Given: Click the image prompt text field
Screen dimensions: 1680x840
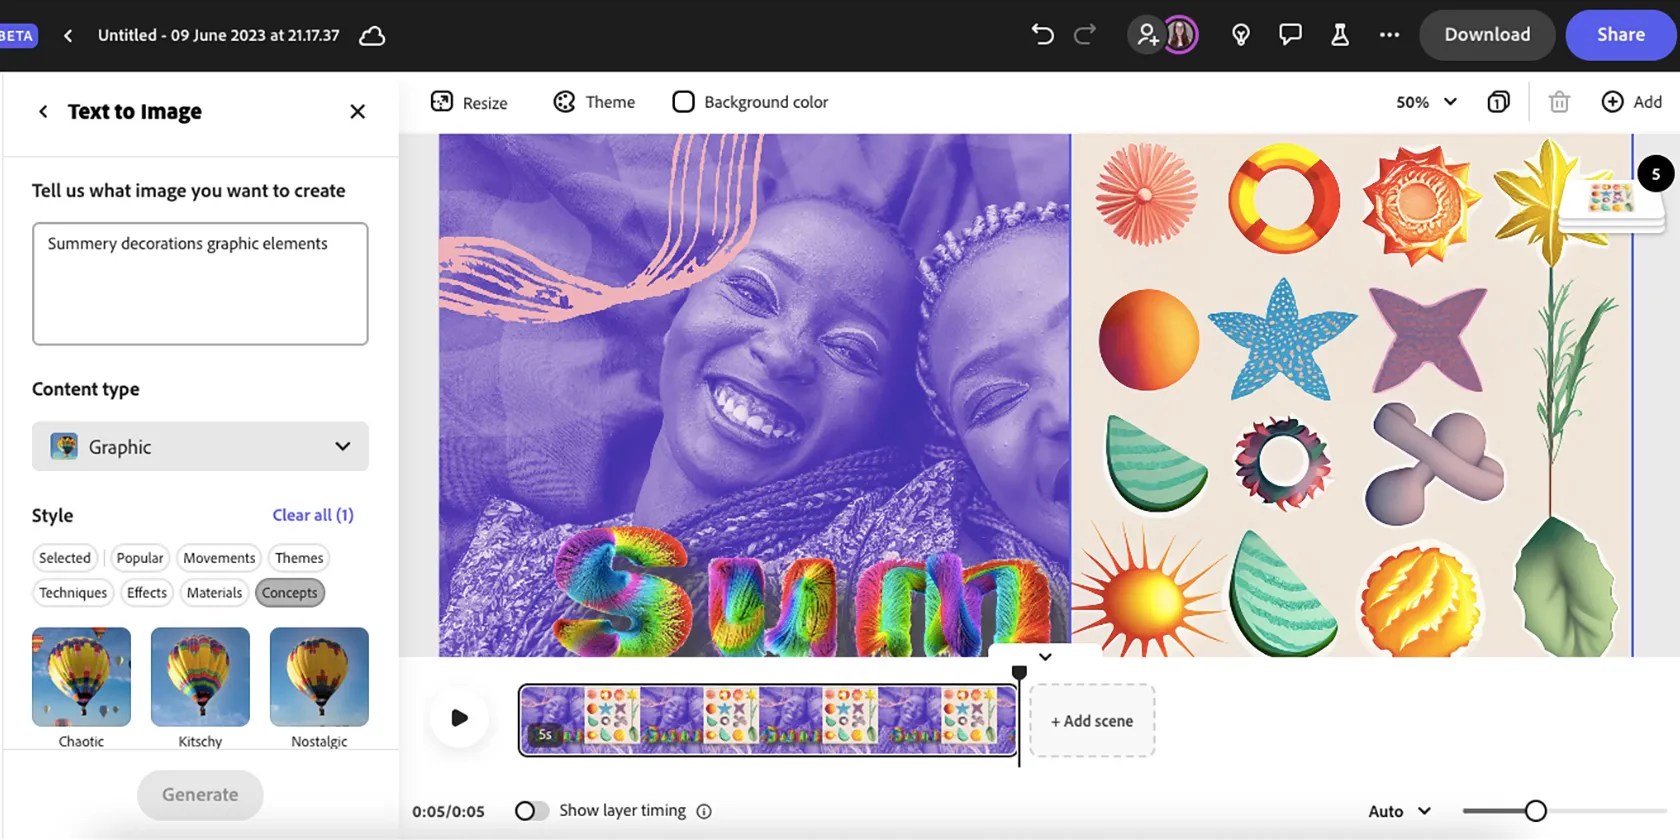Looking at the screenshot, I should pos(200,284).
